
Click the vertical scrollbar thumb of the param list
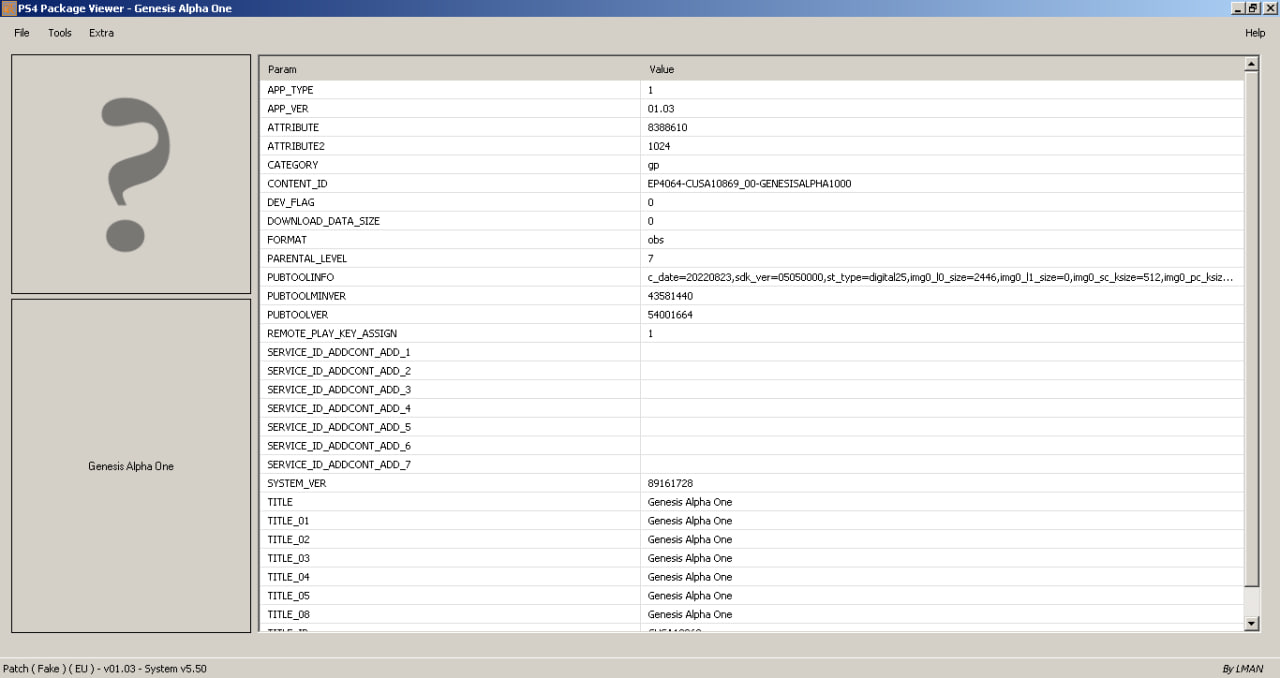[1251, 329]
